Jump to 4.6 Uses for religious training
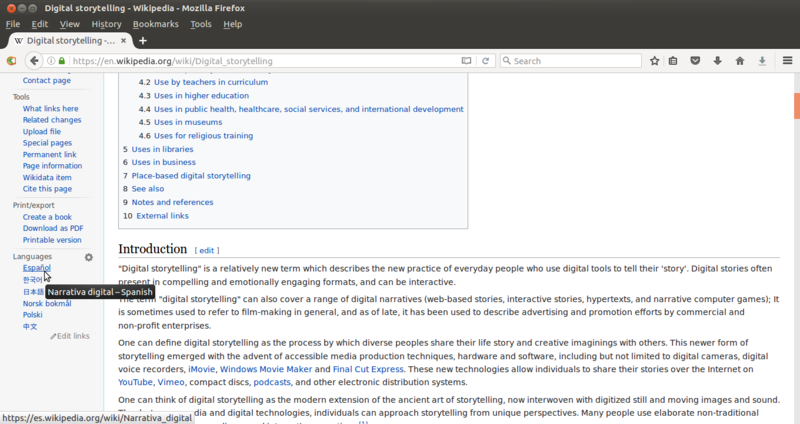The image size is (800, 424). pos(195,136)
